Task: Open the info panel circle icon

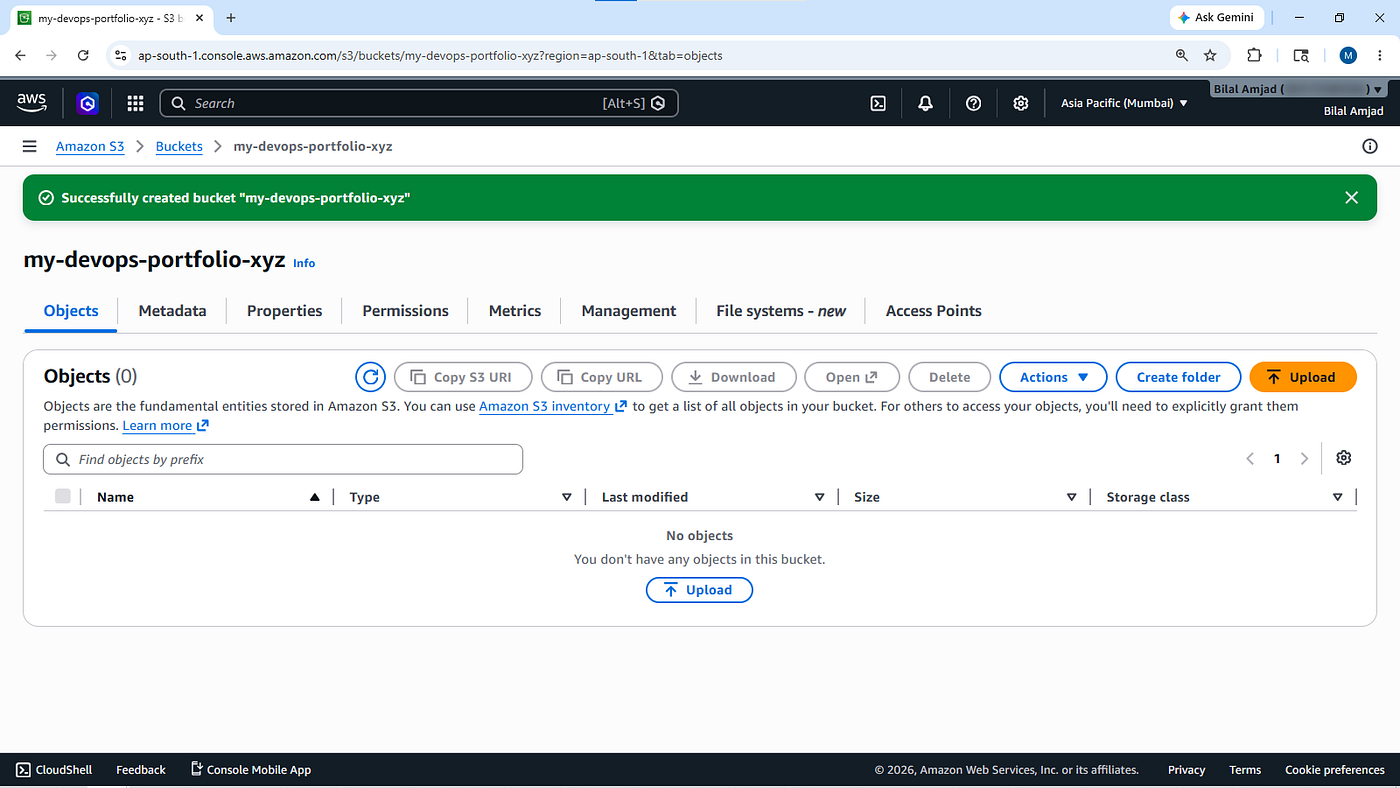Action: [1370, 146]
